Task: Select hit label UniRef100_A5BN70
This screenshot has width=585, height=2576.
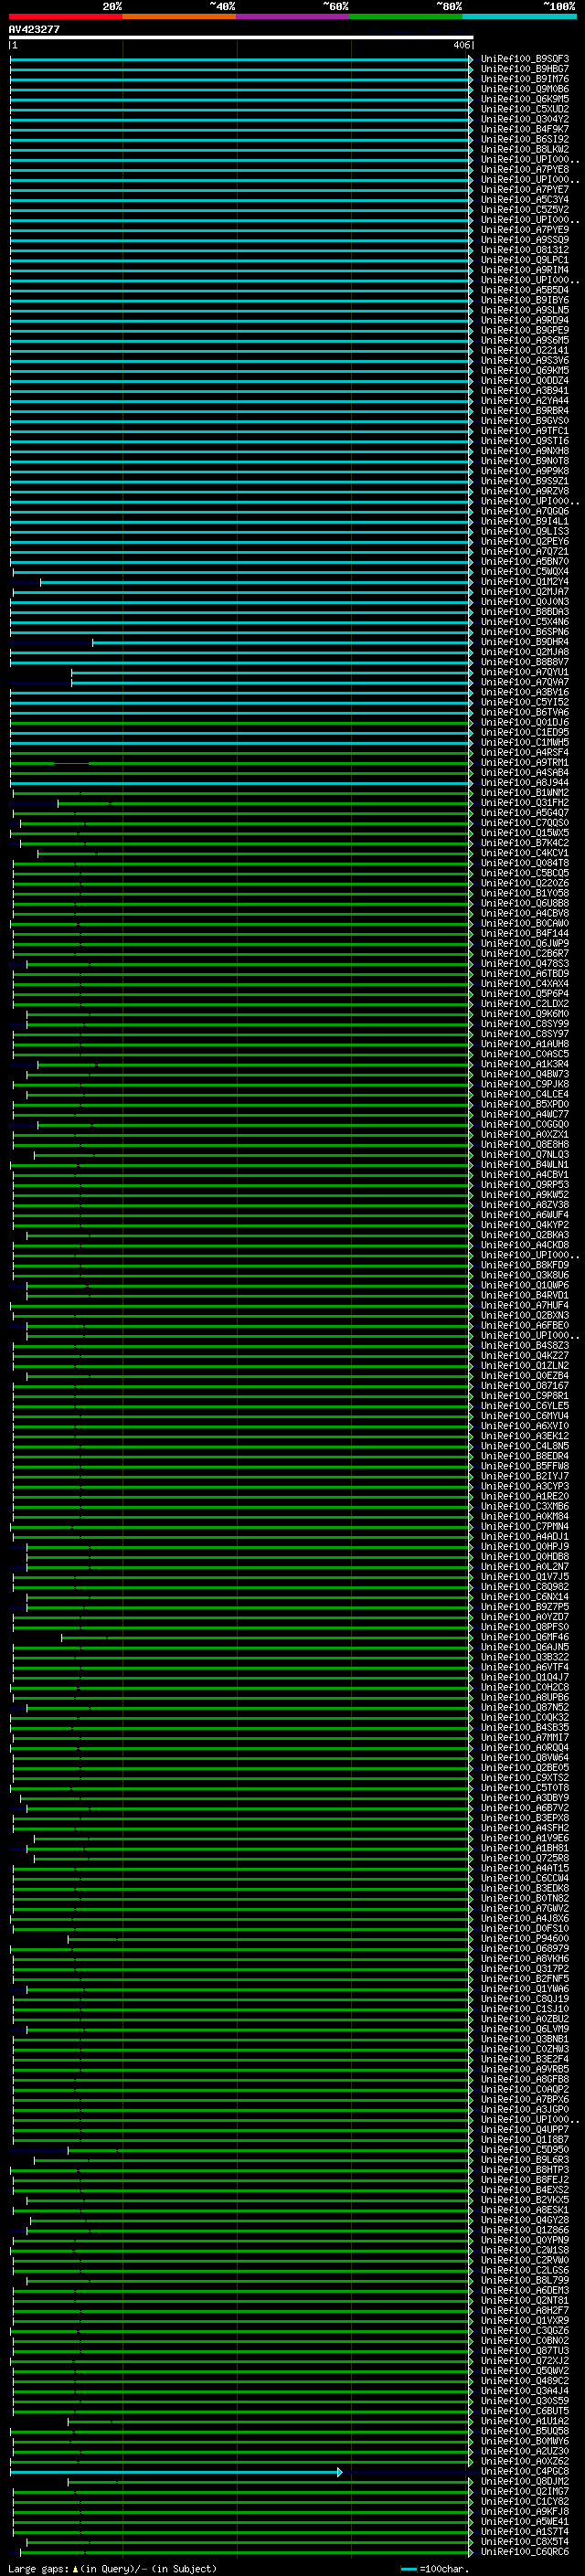Action: pyautogui.click(x=525, y=561)
